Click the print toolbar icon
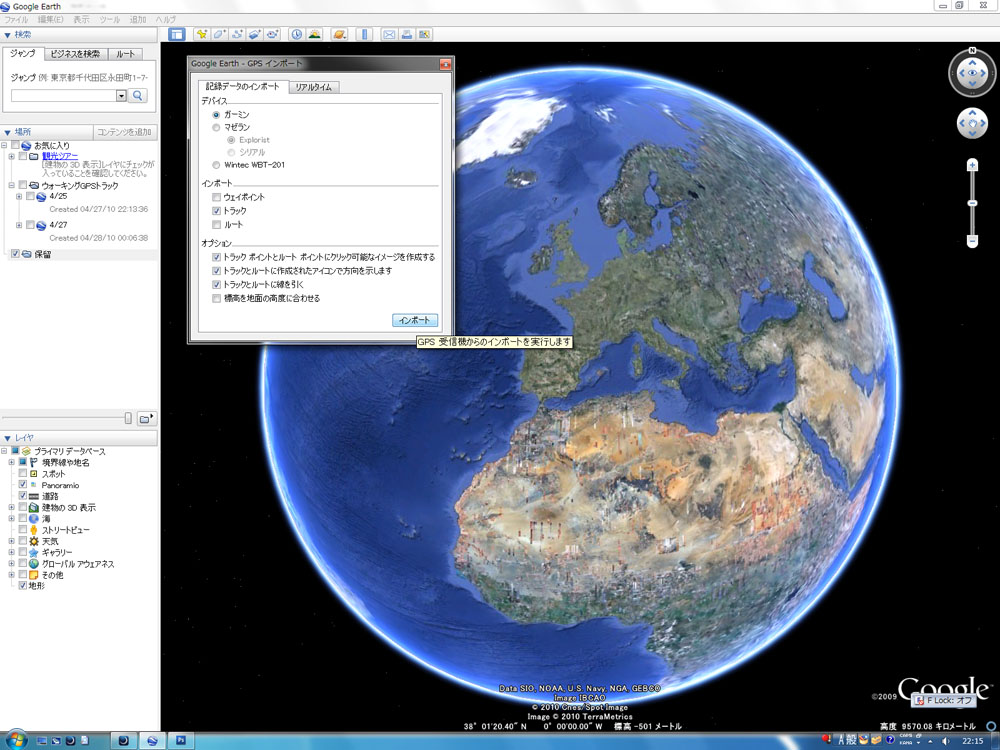The width and height of the screenshot is (1000, 750). (x=406, y=34)
